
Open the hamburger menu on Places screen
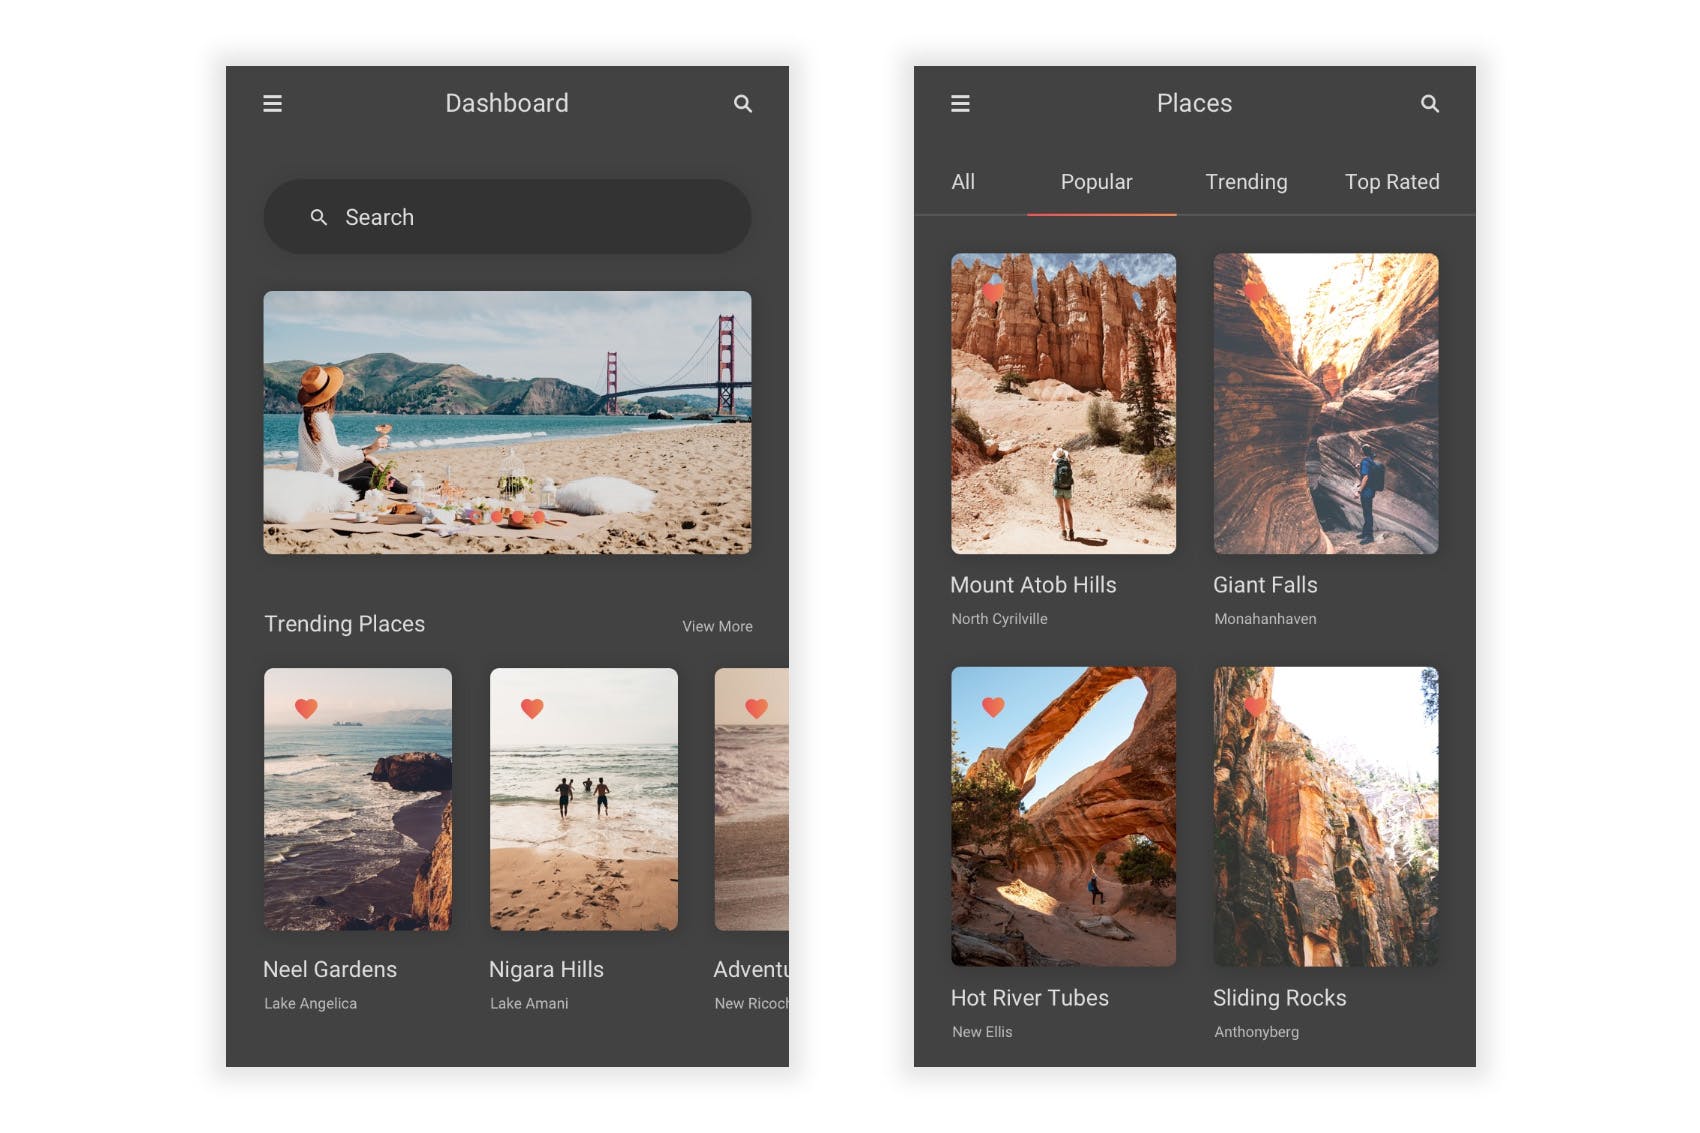(x=960, y=104)
